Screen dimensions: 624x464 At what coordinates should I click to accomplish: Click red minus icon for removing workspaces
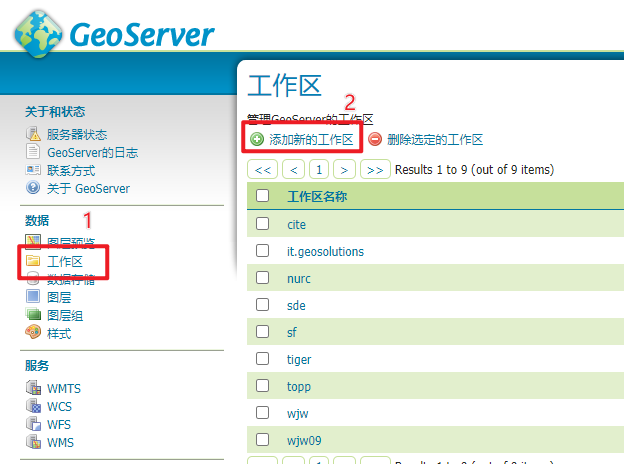pos(375,139)
